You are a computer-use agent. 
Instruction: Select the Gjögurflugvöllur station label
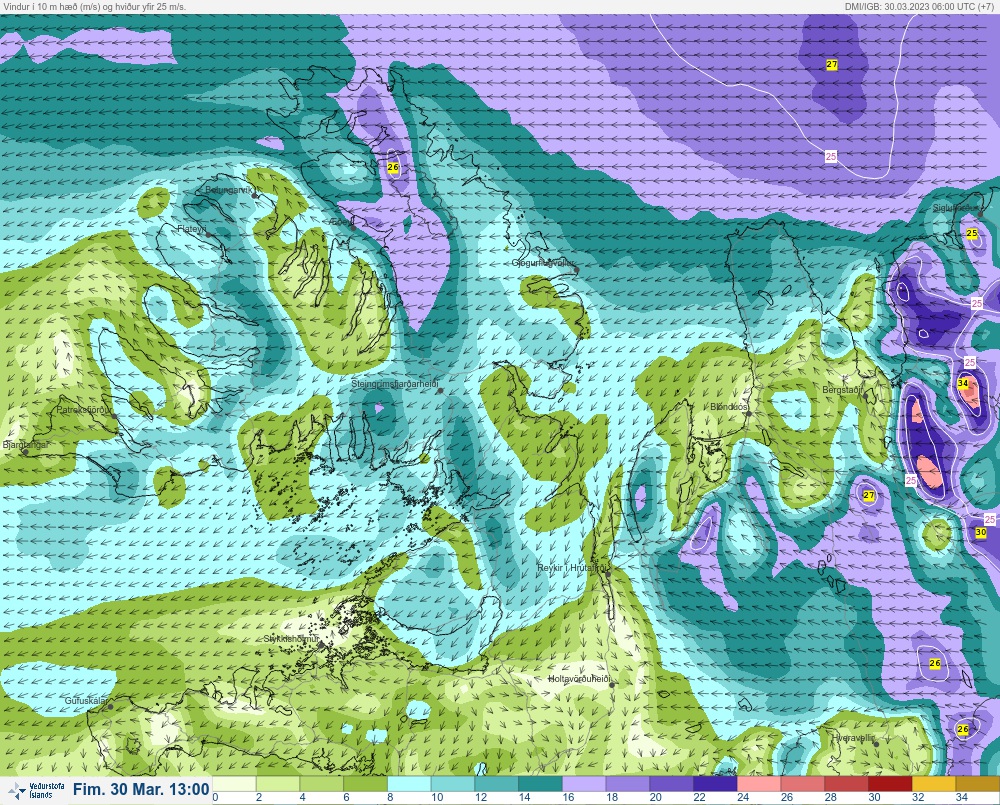pyautogui.click(x=543, y=263)
